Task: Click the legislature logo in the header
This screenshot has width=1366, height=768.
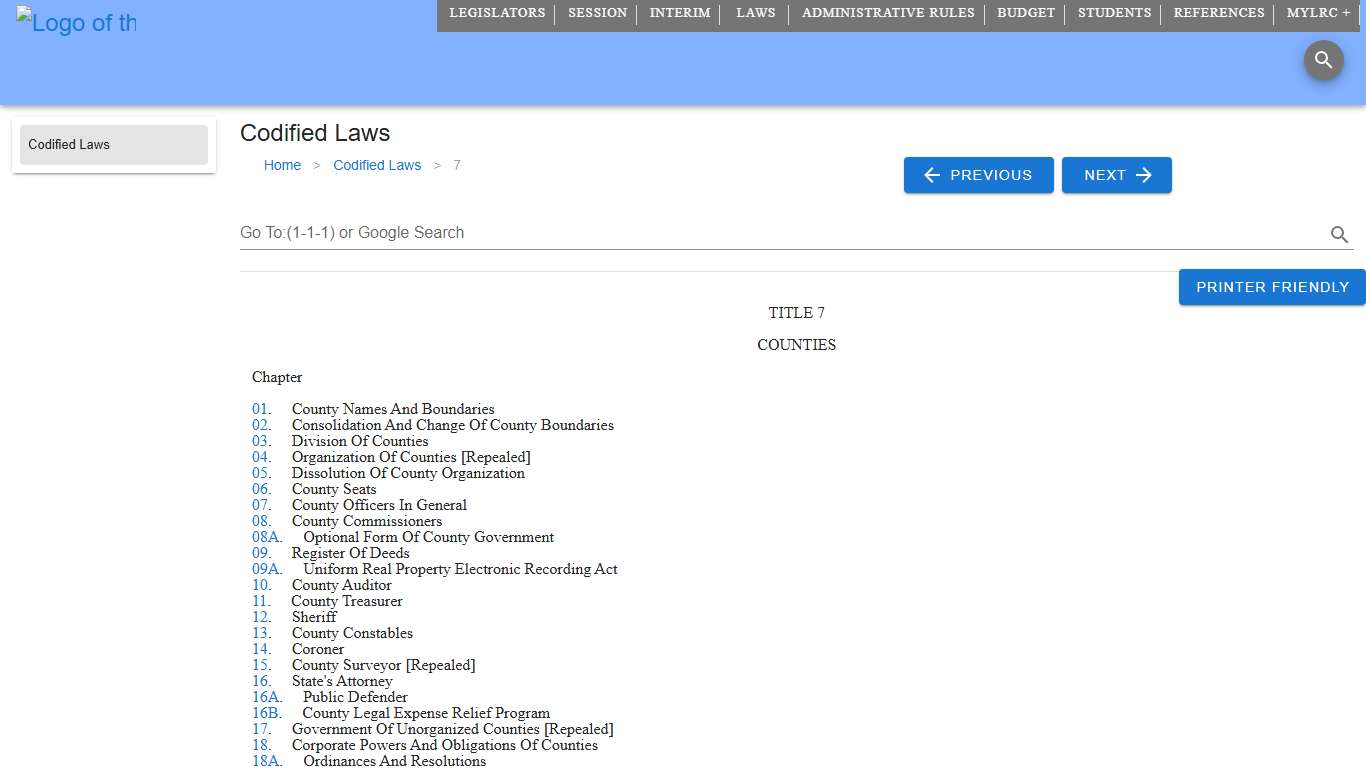Action: coord(75,22)
